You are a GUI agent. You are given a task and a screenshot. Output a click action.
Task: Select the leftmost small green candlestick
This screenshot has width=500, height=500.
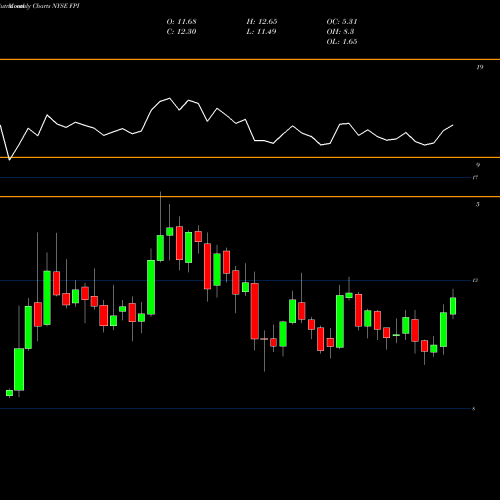9,393
